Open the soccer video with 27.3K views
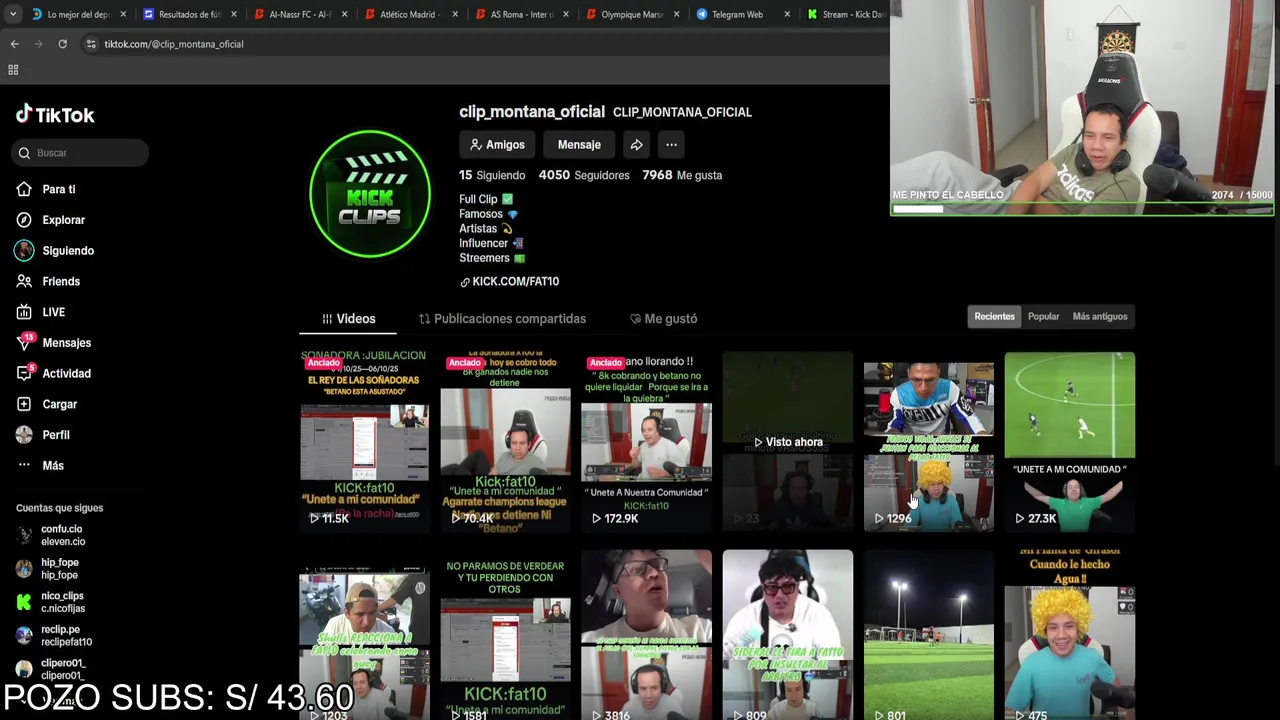 1069,440
